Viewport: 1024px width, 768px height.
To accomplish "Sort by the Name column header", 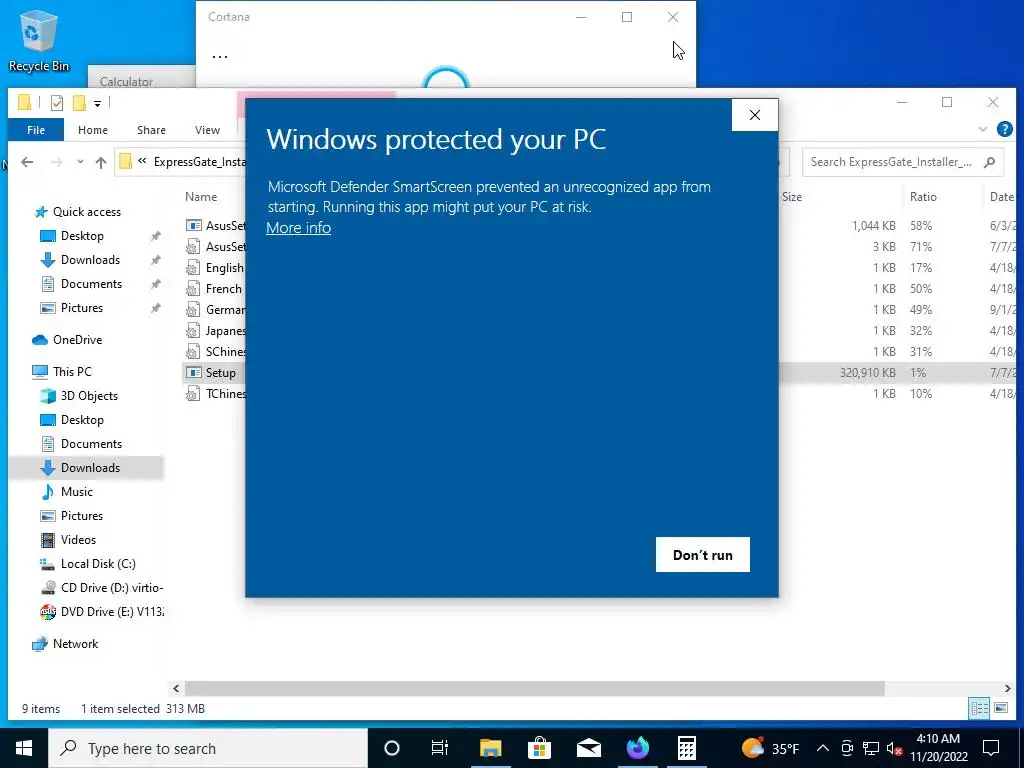I will pos(200,197).
